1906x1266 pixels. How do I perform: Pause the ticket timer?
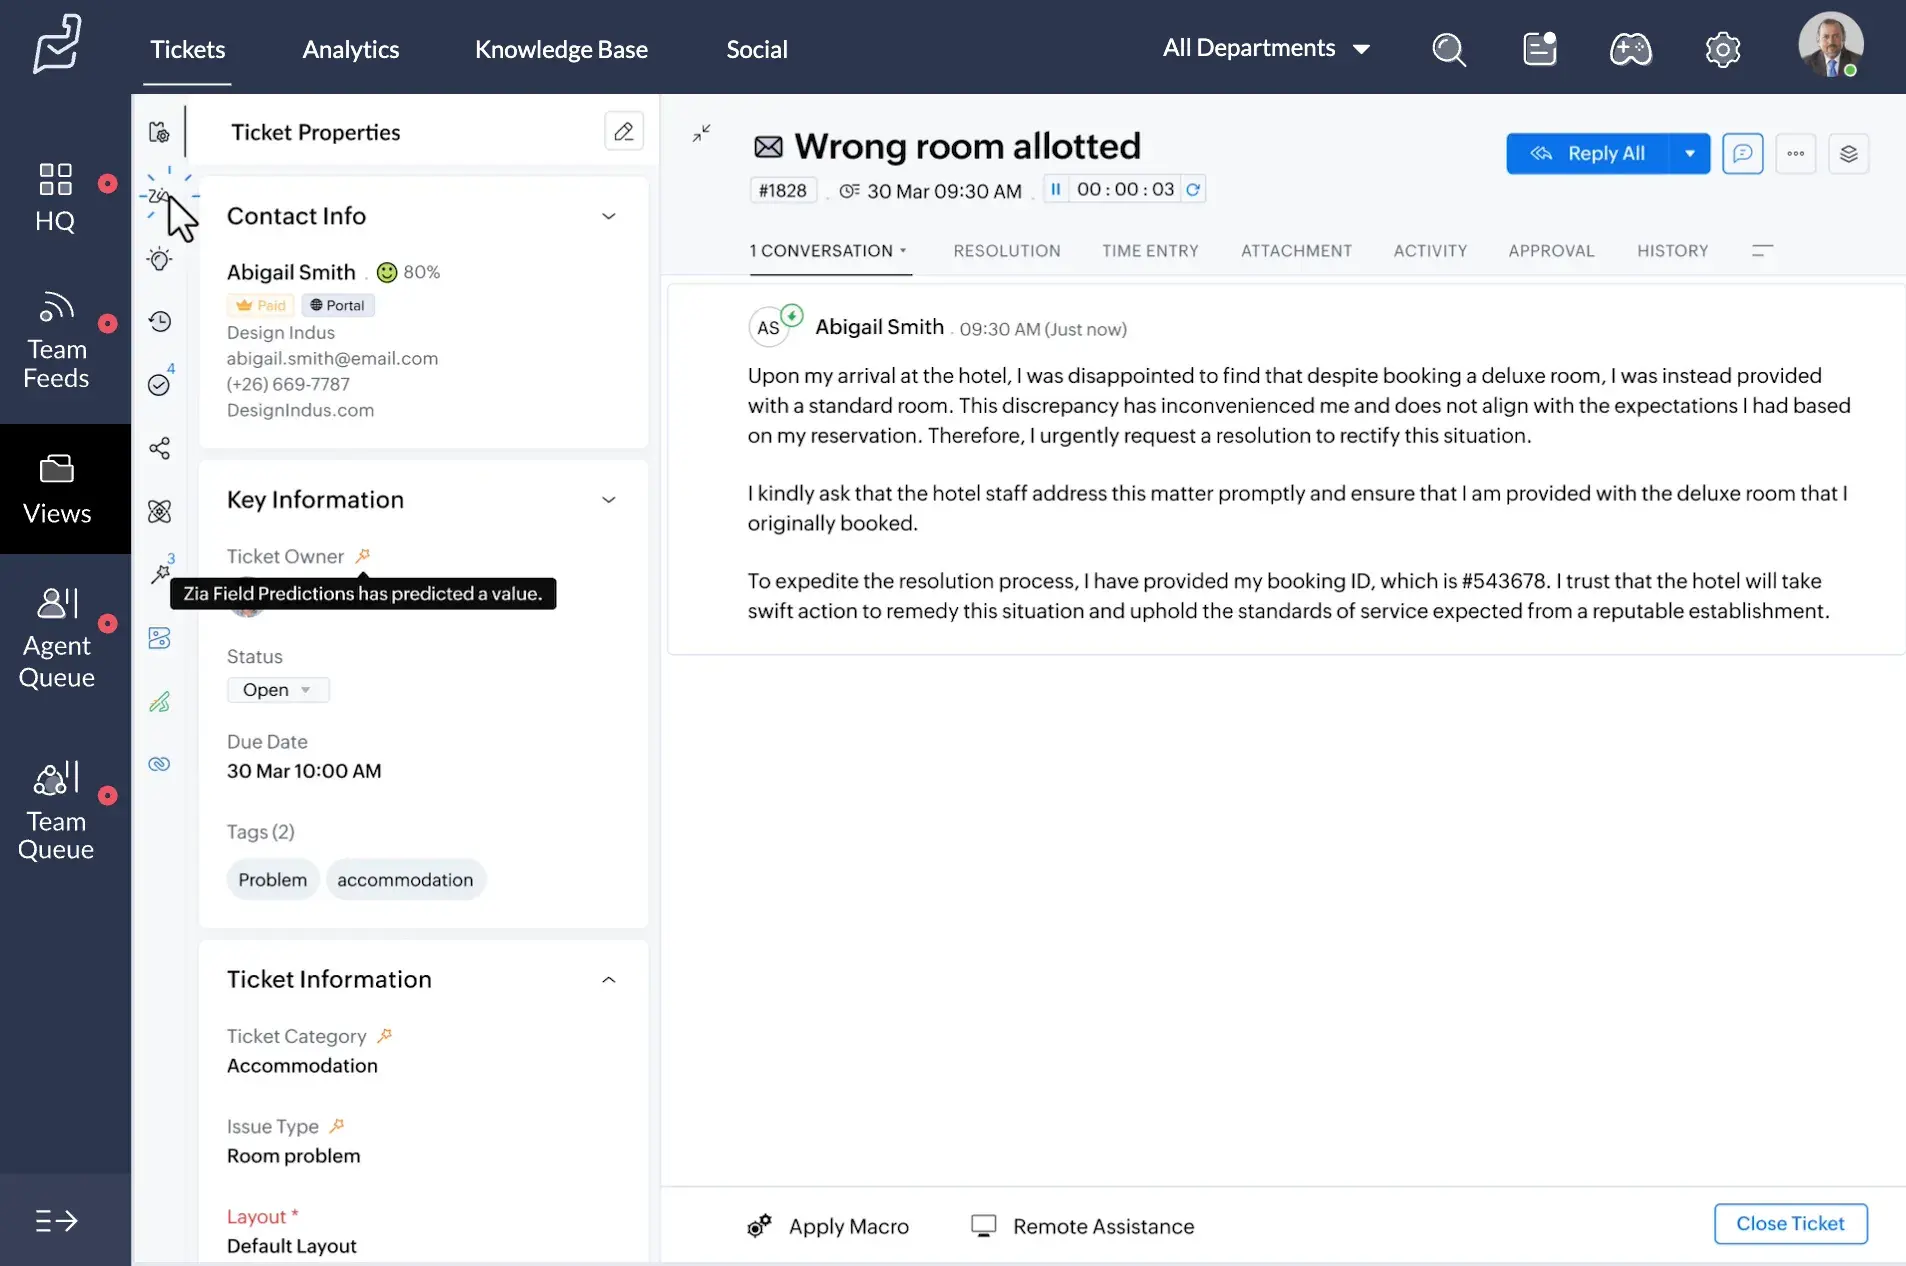(x=1058, y=189)
